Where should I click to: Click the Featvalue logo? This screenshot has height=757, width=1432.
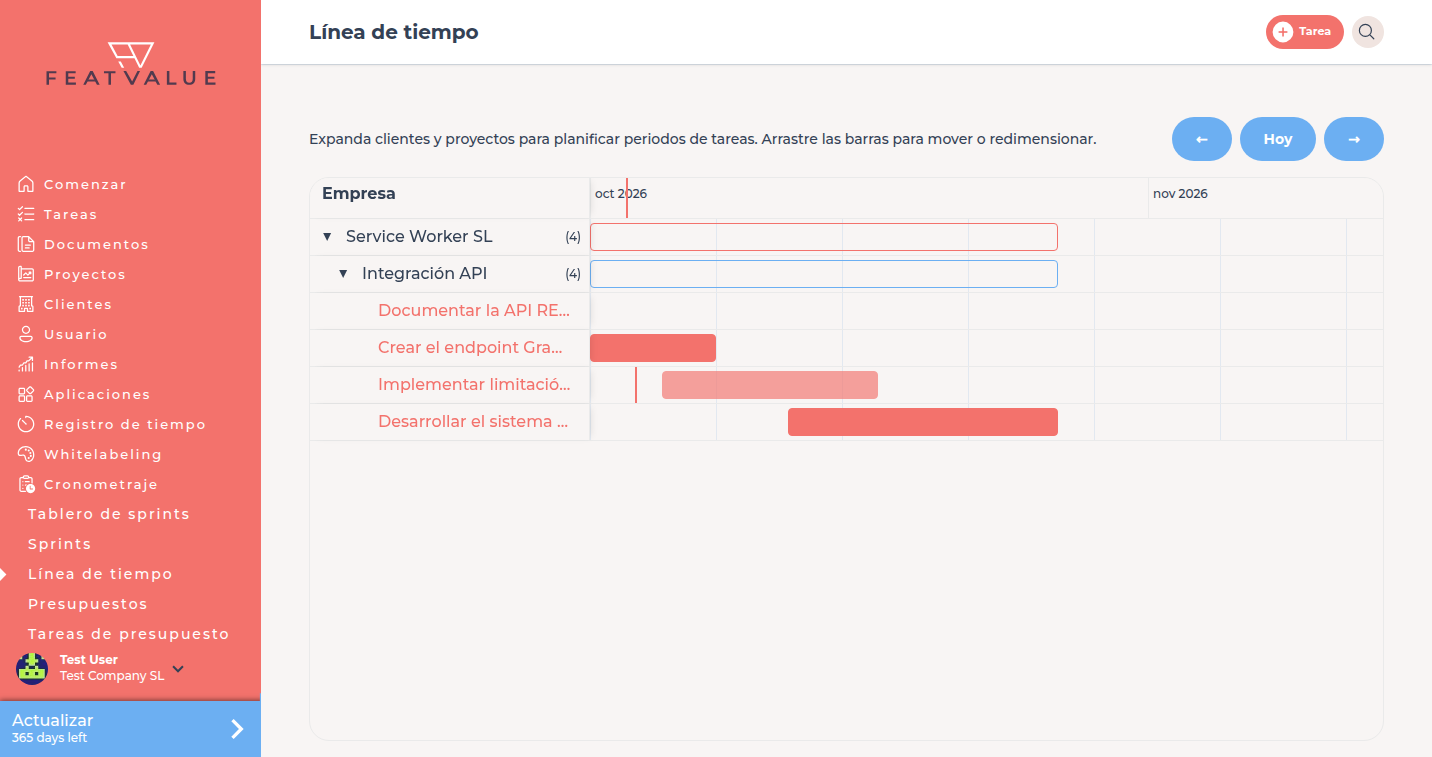[130, 64]
